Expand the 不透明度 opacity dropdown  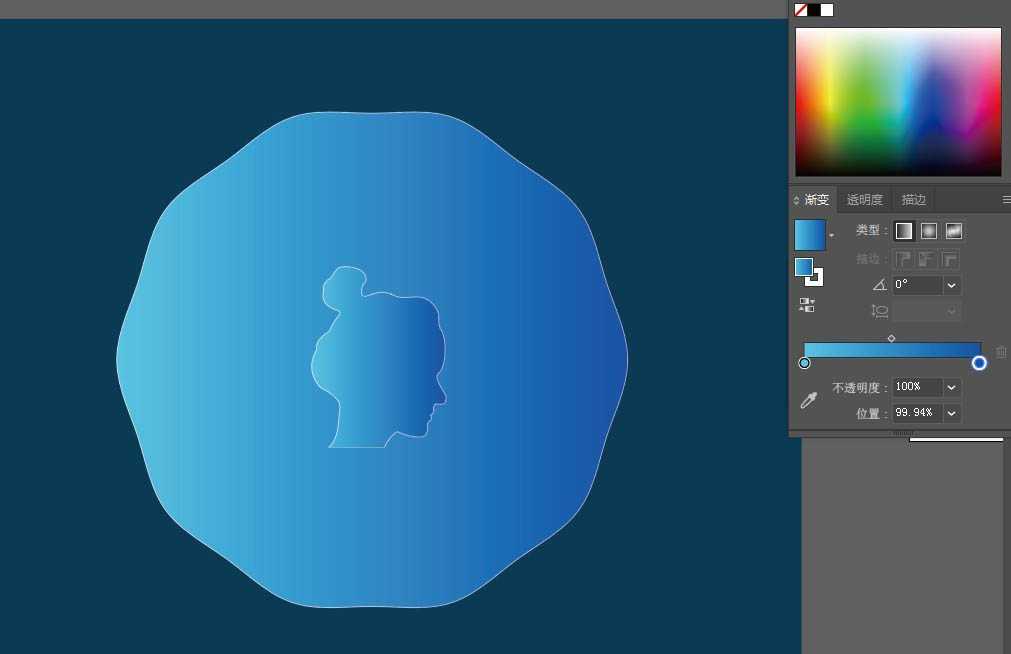click(x=952, y=387)
